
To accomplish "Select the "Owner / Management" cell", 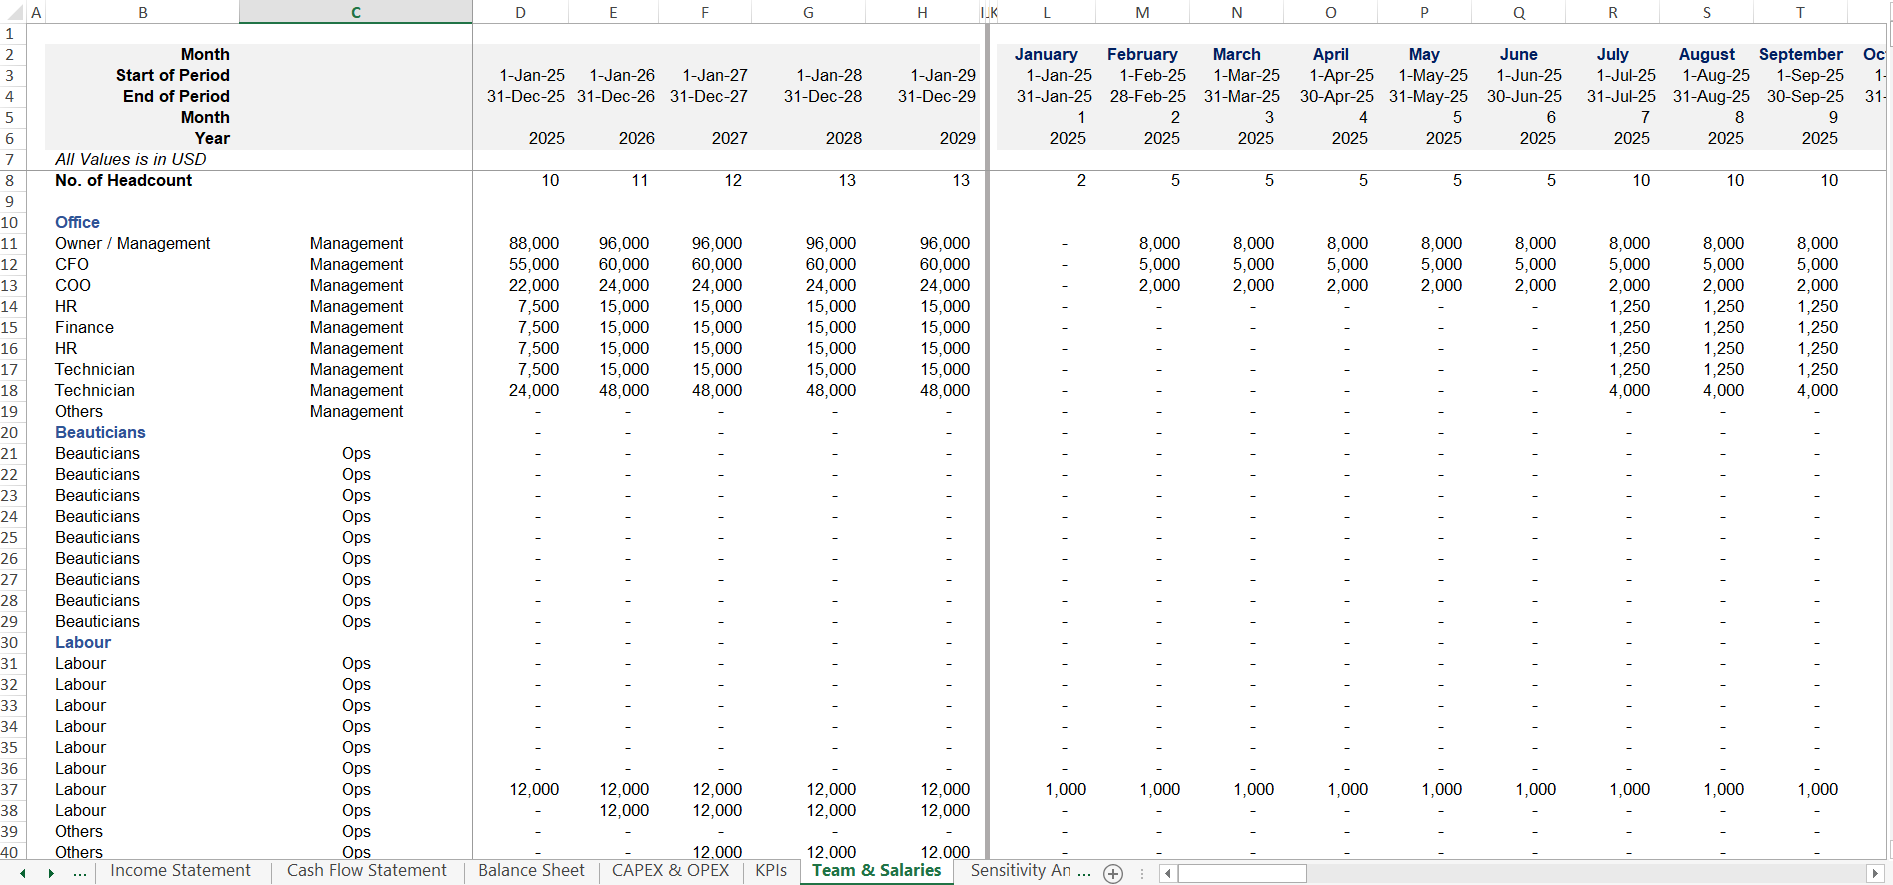I will pyautogui.click(x=132, y=244).
